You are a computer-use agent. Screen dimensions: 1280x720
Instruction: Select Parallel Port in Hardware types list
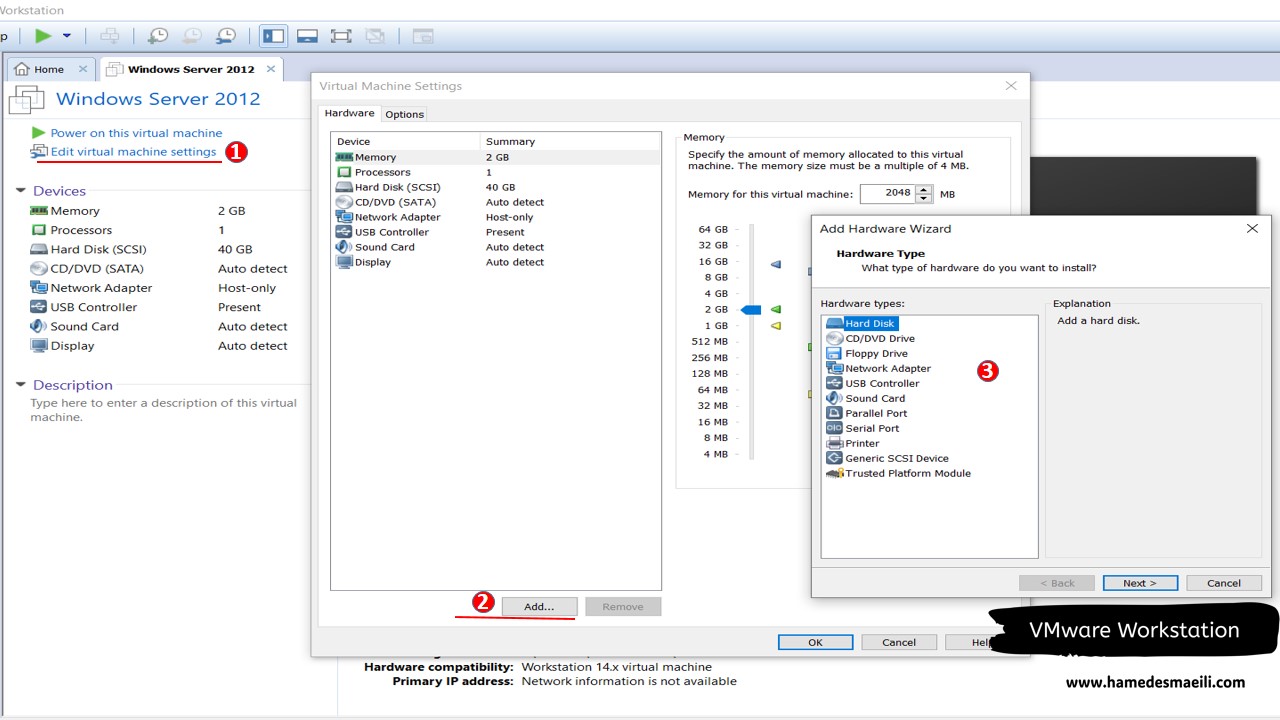(866, 413)
